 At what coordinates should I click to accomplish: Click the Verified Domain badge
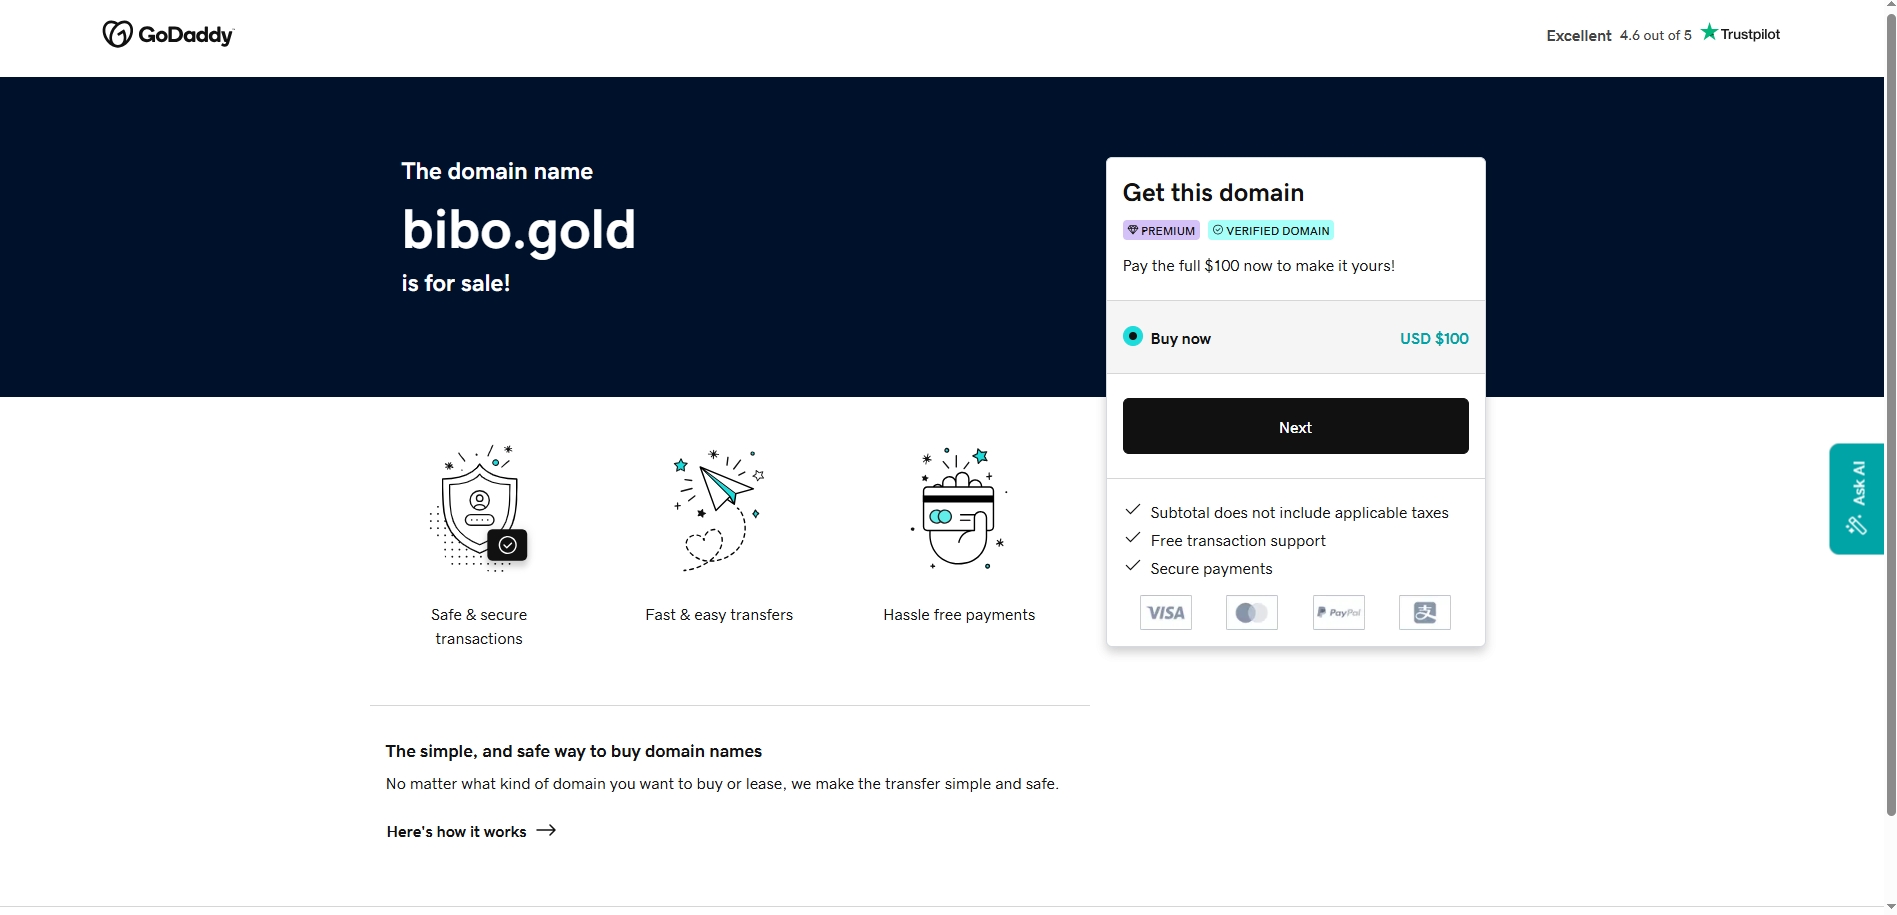tap(1271, 231)
